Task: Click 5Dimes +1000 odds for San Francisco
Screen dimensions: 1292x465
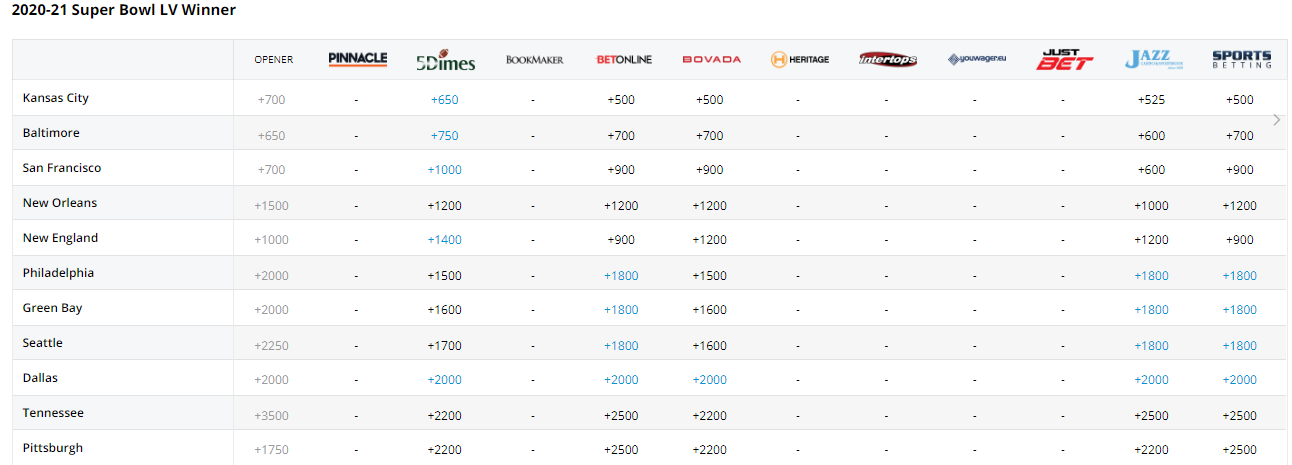Action: coord(445,170)
